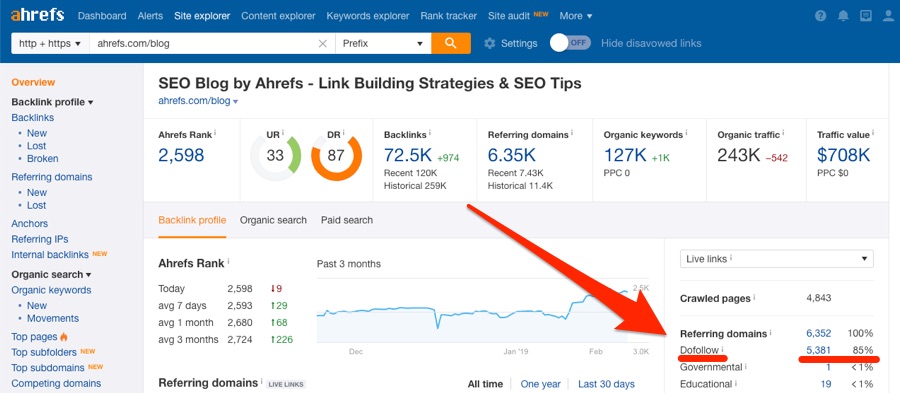Open Rank tracker in top navigation
The height and width of the screenshot is (393, 900).
click(449, 16)
